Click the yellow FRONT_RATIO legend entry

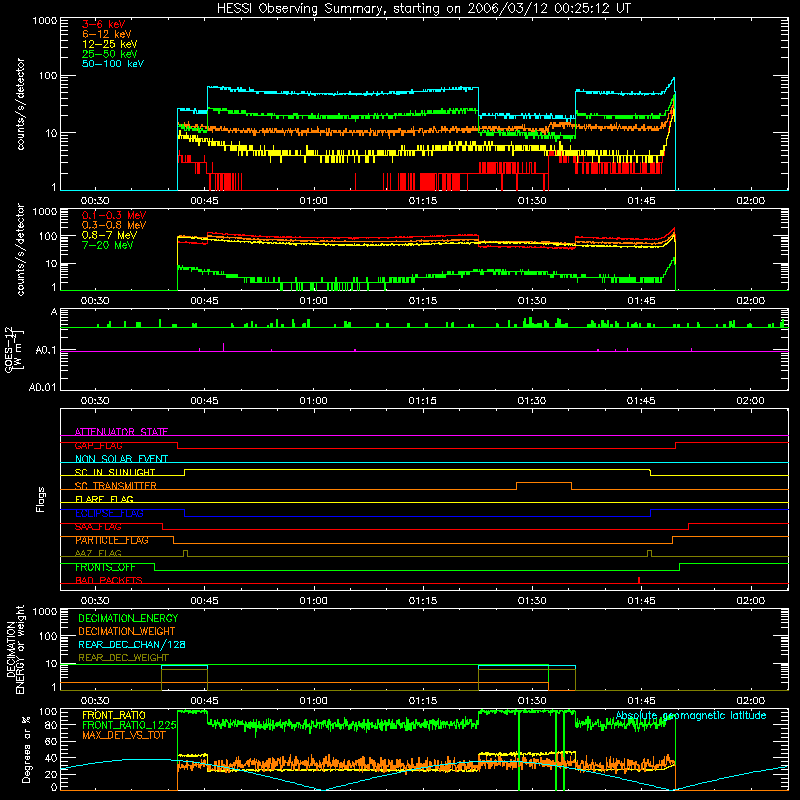click(114, 715)
